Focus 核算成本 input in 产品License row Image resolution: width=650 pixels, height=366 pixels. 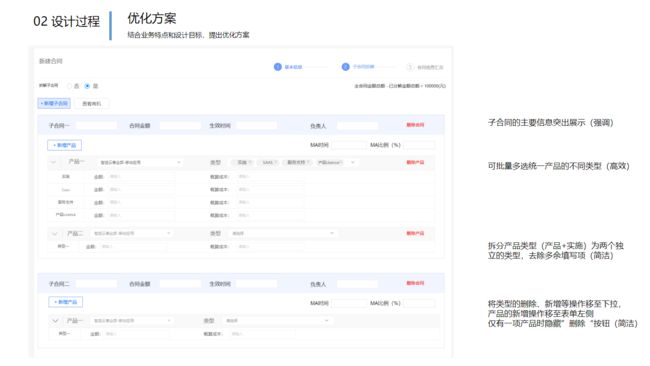click(269, 215)
